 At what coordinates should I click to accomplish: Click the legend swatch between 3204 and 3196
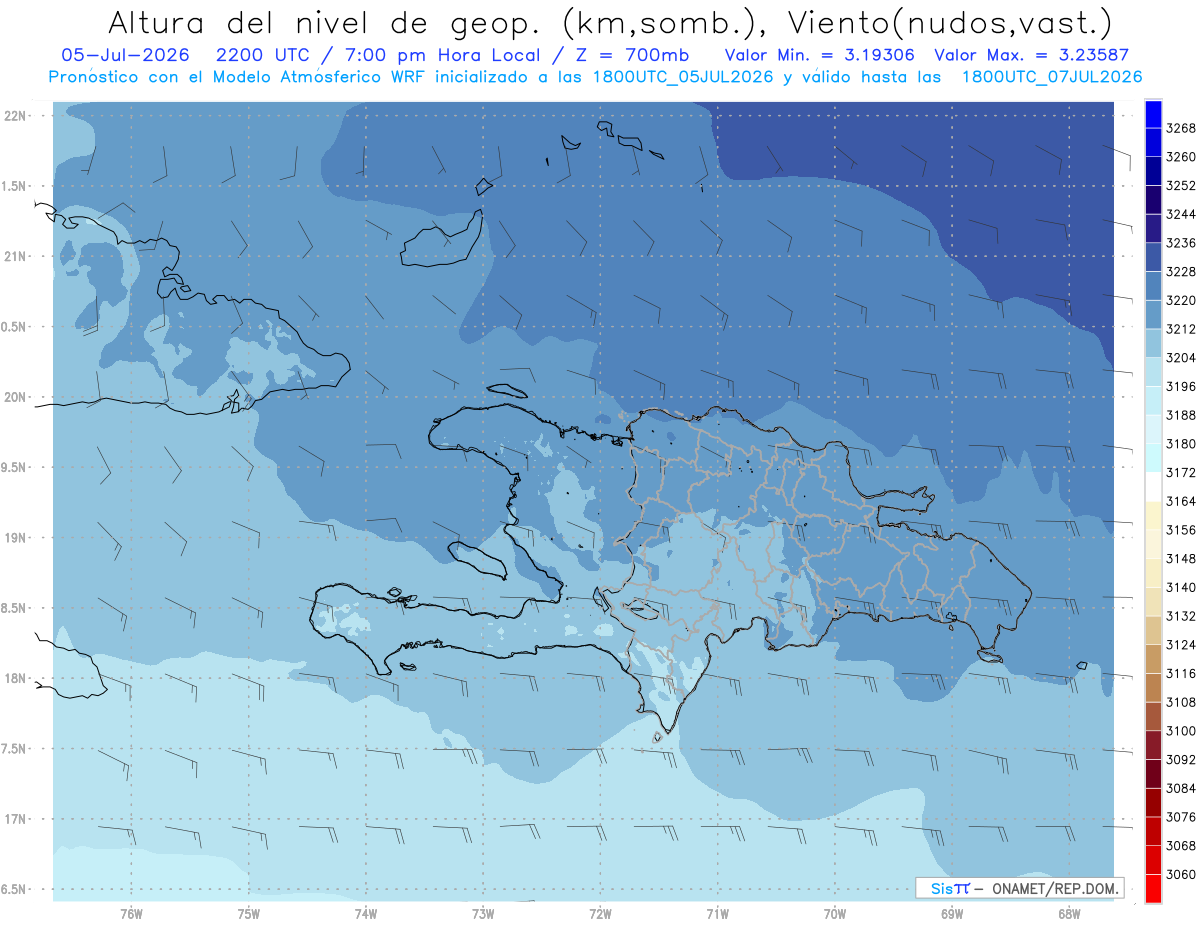coord(1153,372)
